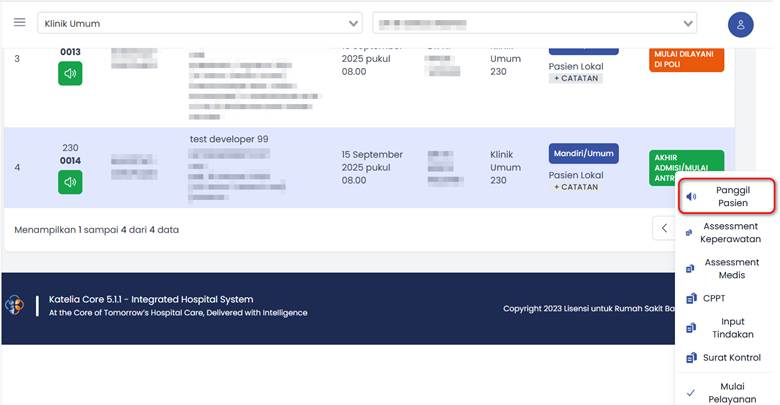Click the Assessment Keperawatan menu icon
The image size is (780, 405).
(690, 233)
